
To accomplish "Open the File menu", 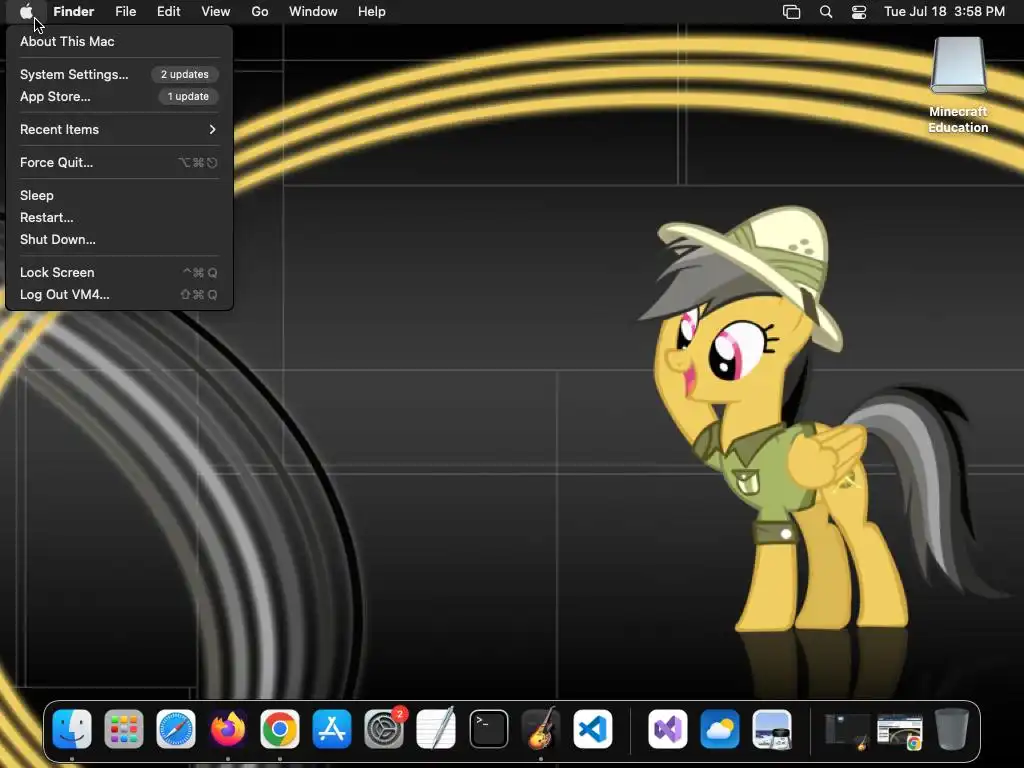I will pos(125,12).
